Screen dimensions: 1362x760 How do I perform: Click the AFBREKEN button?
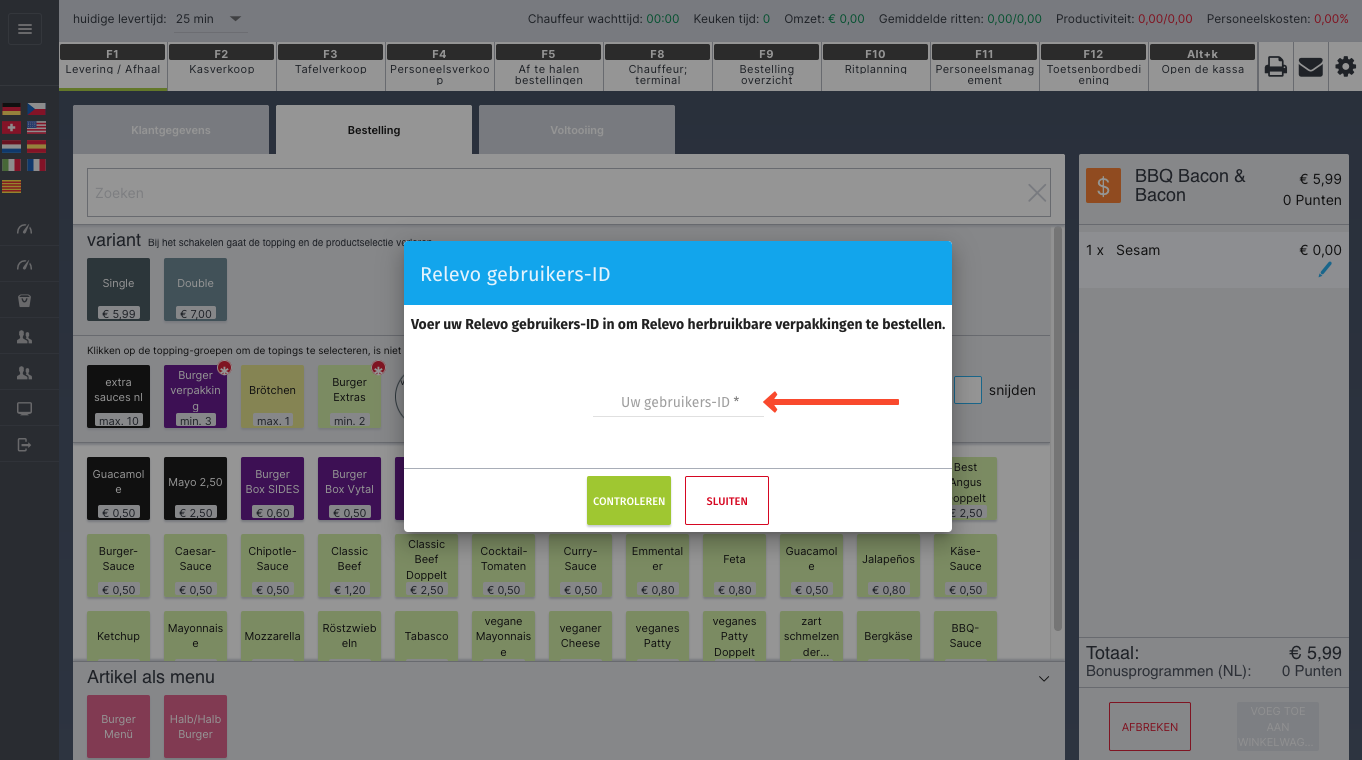pyautogui.click(x=1150, y=727)
